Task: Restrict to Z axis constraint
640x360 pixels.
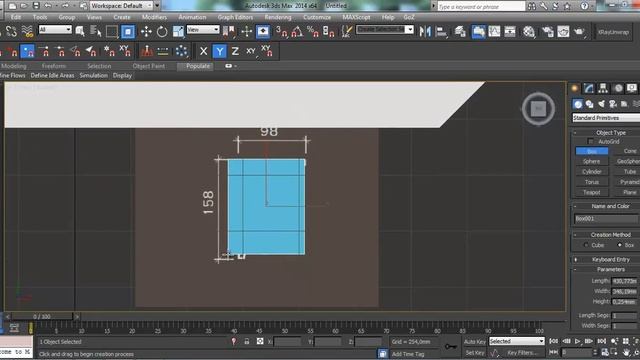Action: [x=235, y=51]
